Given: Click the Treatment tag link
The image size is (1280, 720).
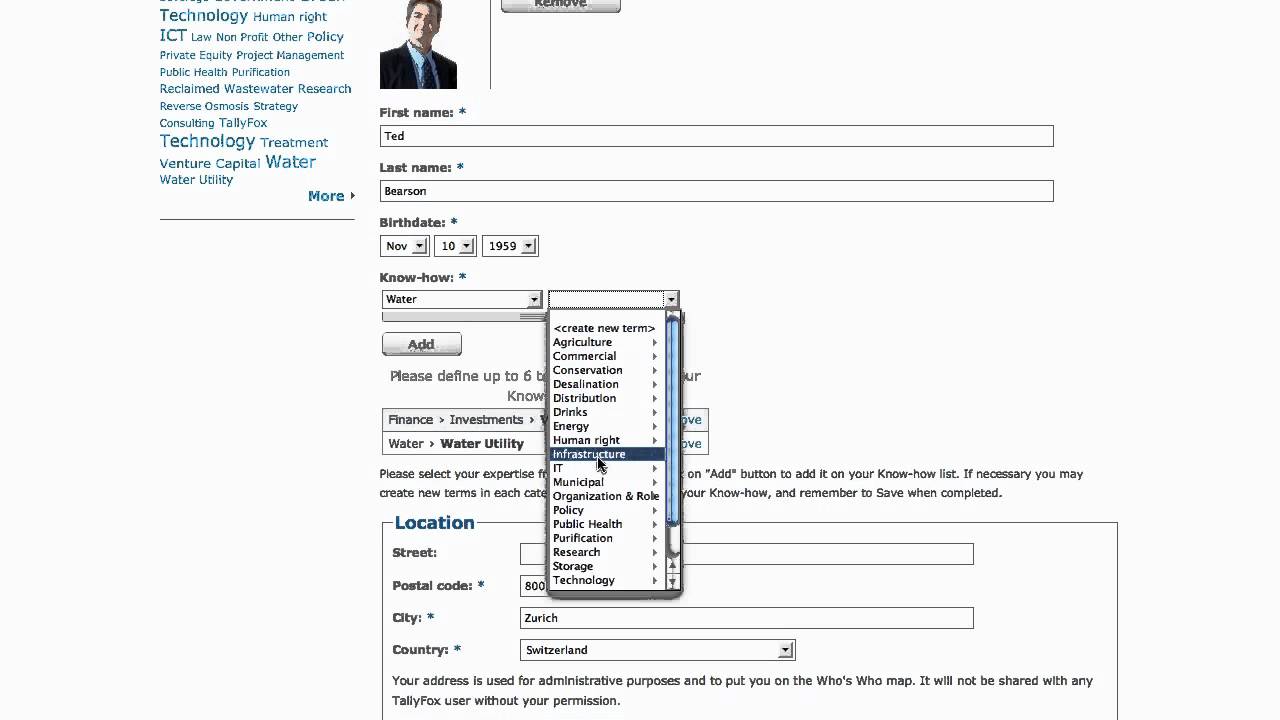Looking at the screenshot, I should click(294, 143).
